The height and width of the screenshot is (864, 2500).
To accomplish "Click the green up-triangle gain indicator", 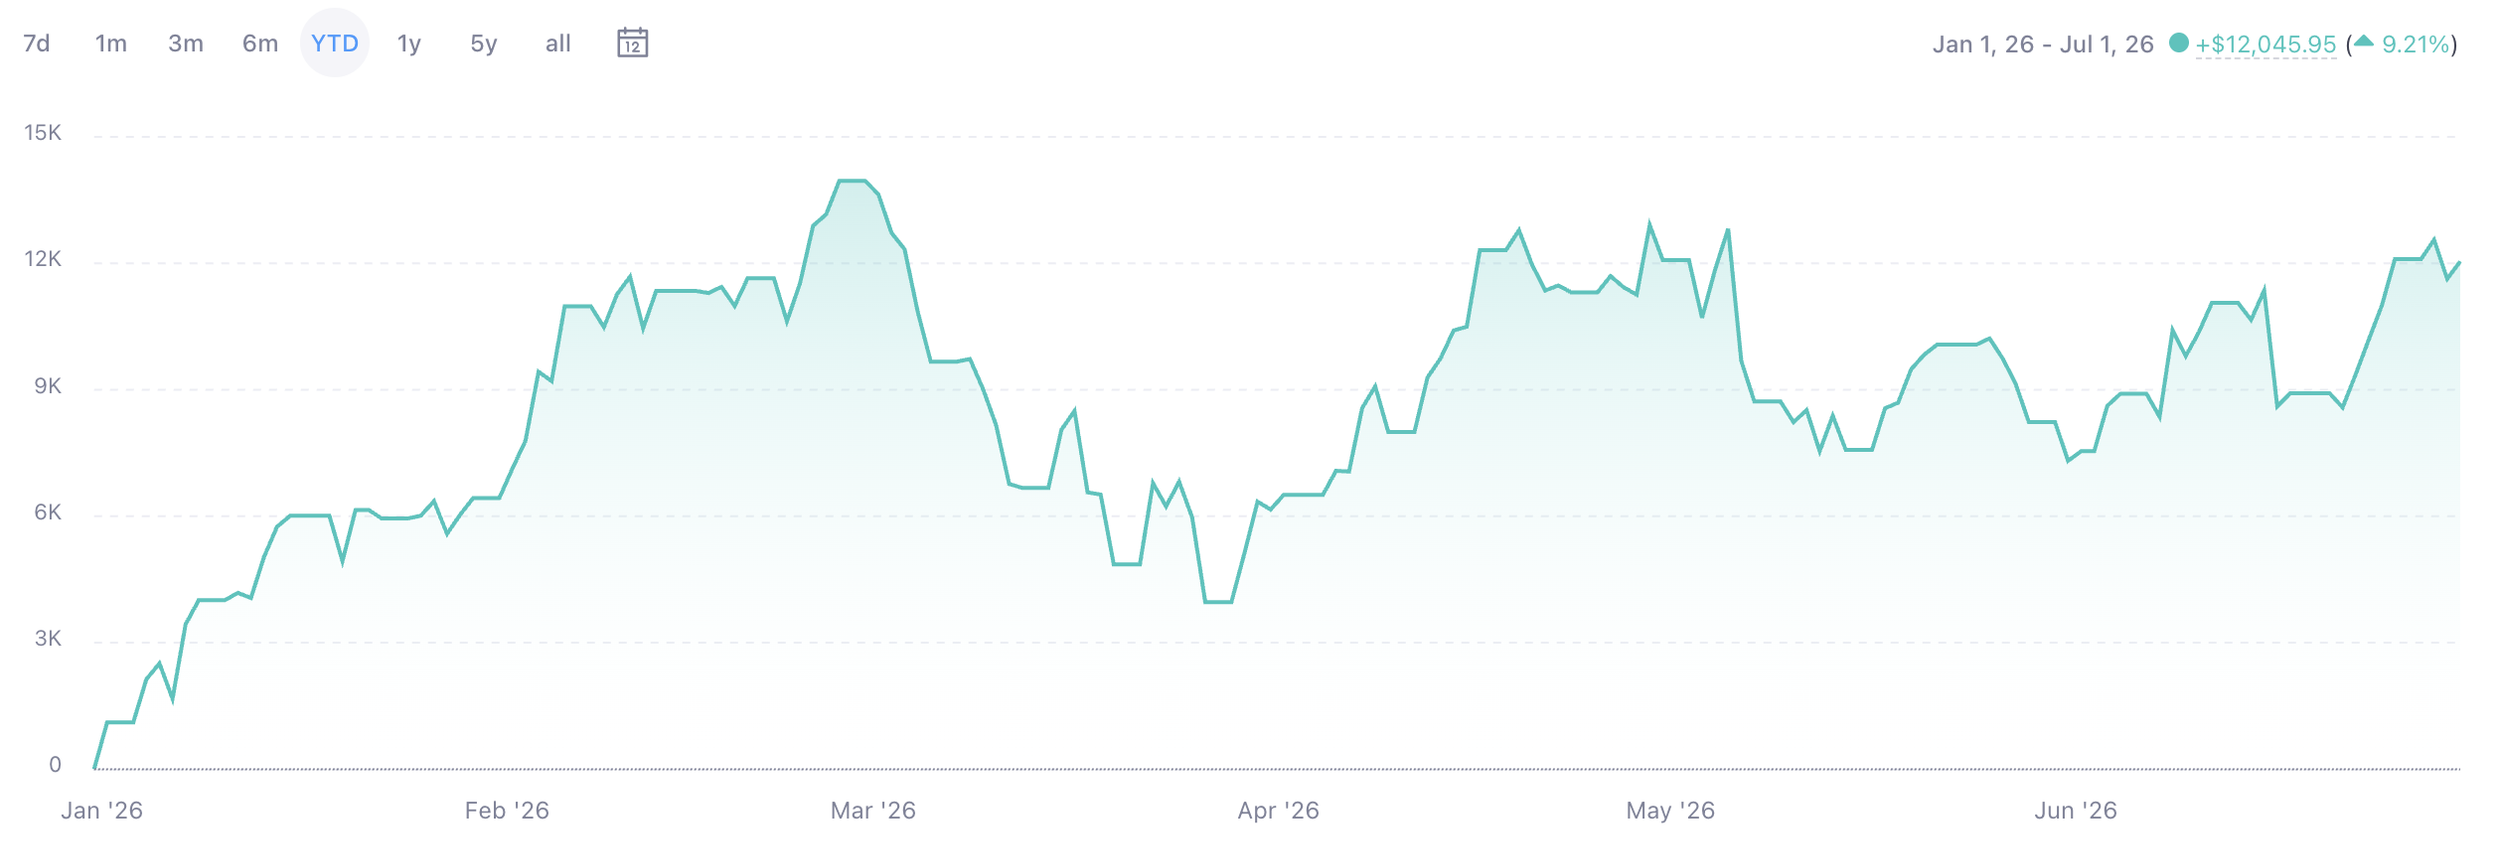I will click(x=2363, y=41).
